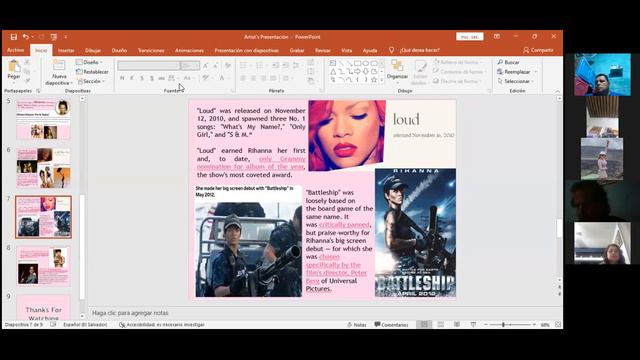Expand the shapes gallery more arrow
The image size is (640, 360).
382,80
